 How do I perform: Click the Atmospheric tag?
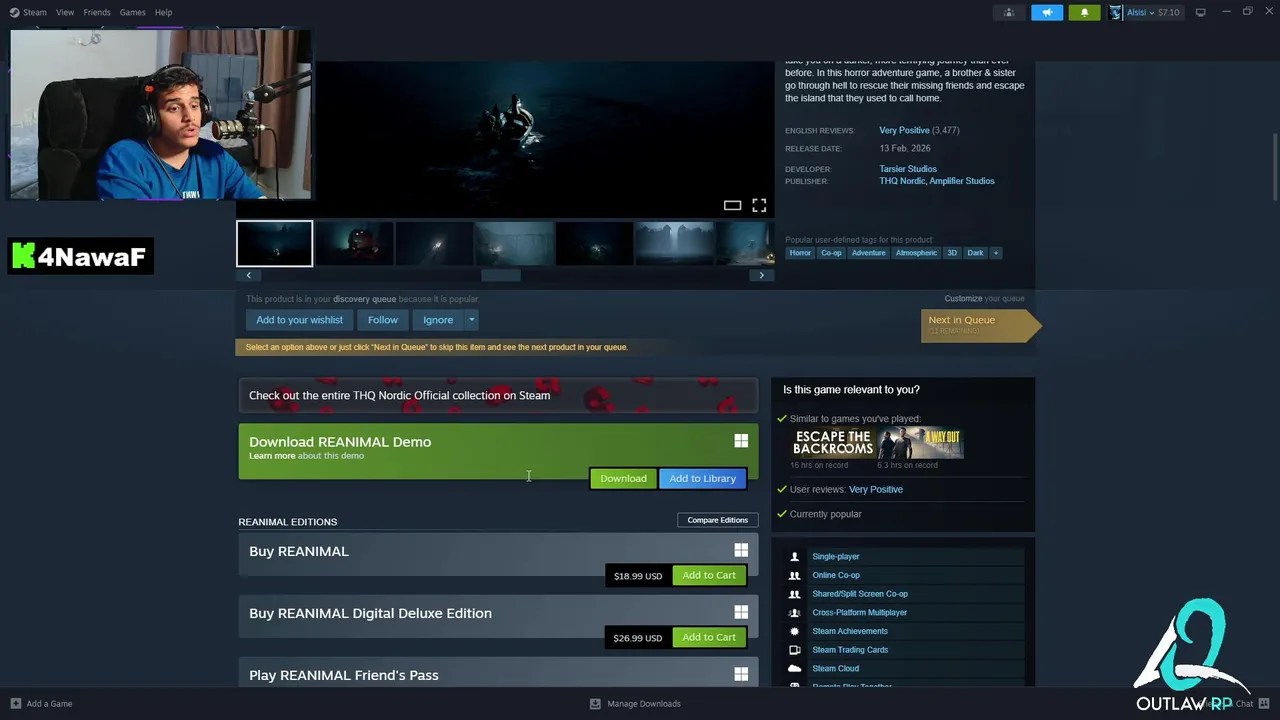click(916, 253)
